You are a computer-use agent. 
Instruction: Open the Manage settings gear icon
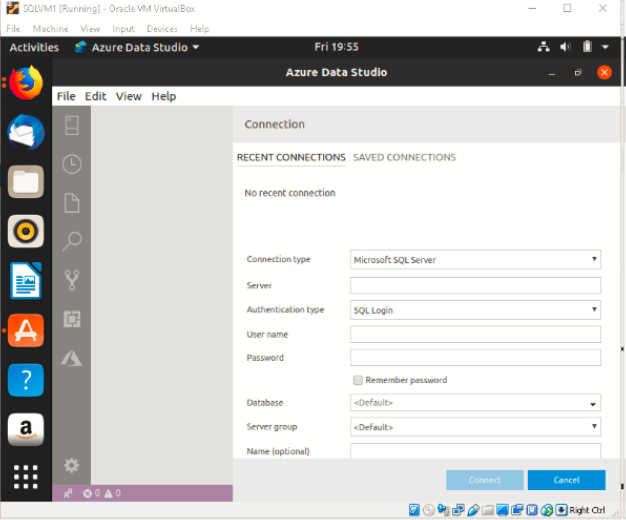(x=71, y=465)
